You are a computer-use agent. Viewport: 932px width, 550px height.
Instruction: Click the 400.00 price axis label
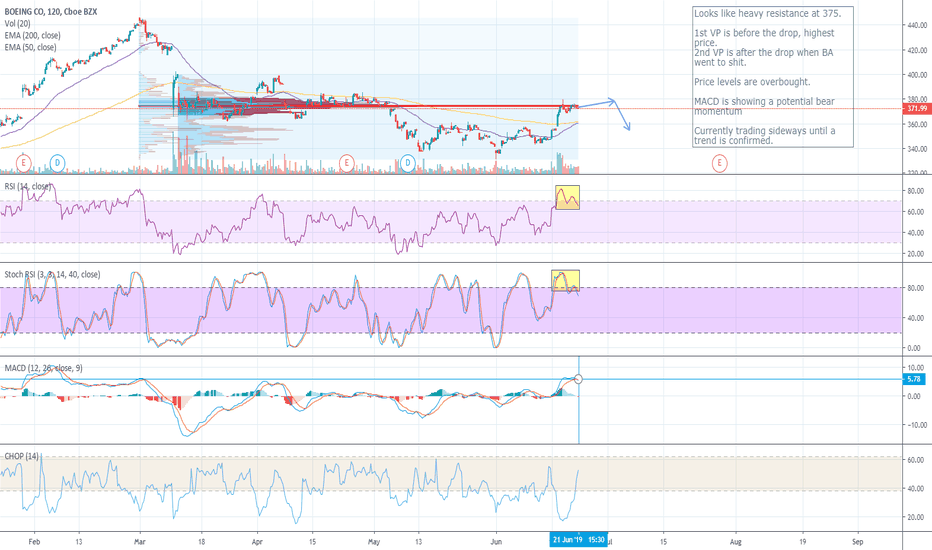click(917, 74)
